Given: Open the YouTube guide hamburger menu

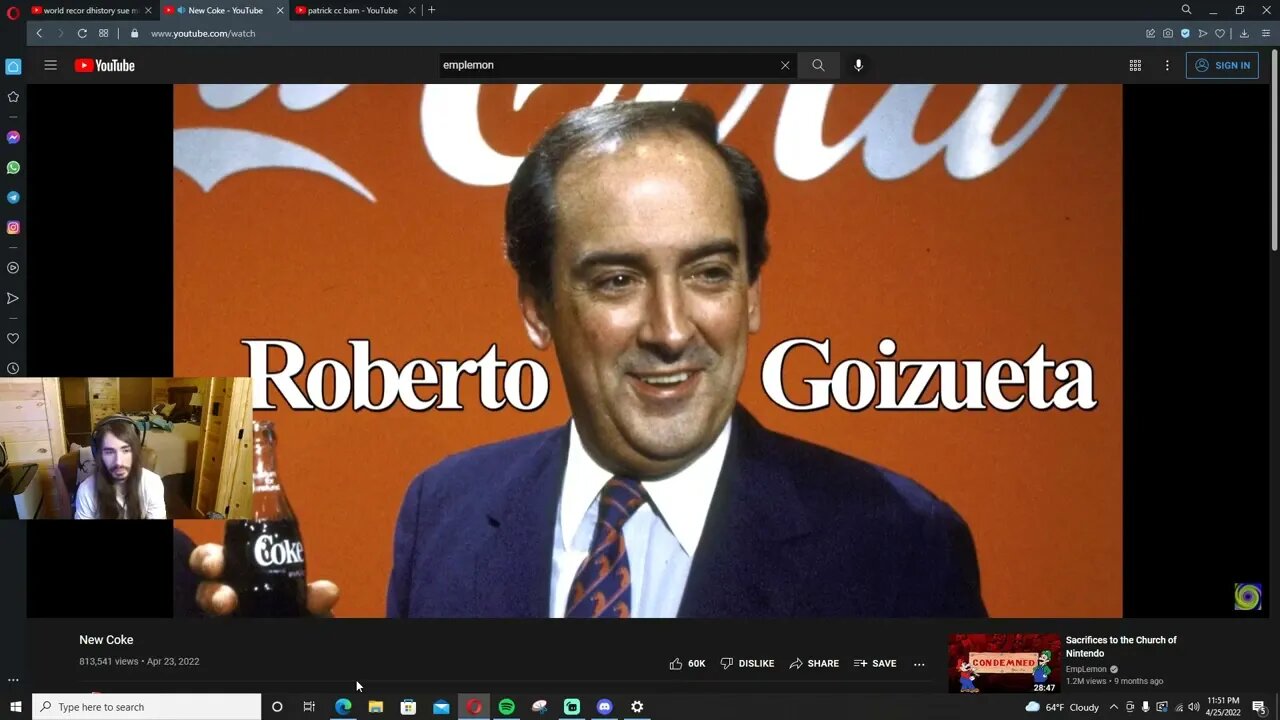Looking at the screenshot, I should click(50, 65).
